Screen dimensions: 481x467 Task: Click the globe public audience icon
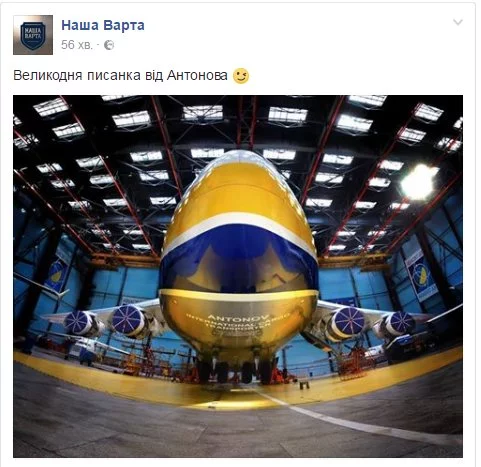click(109, 45)
